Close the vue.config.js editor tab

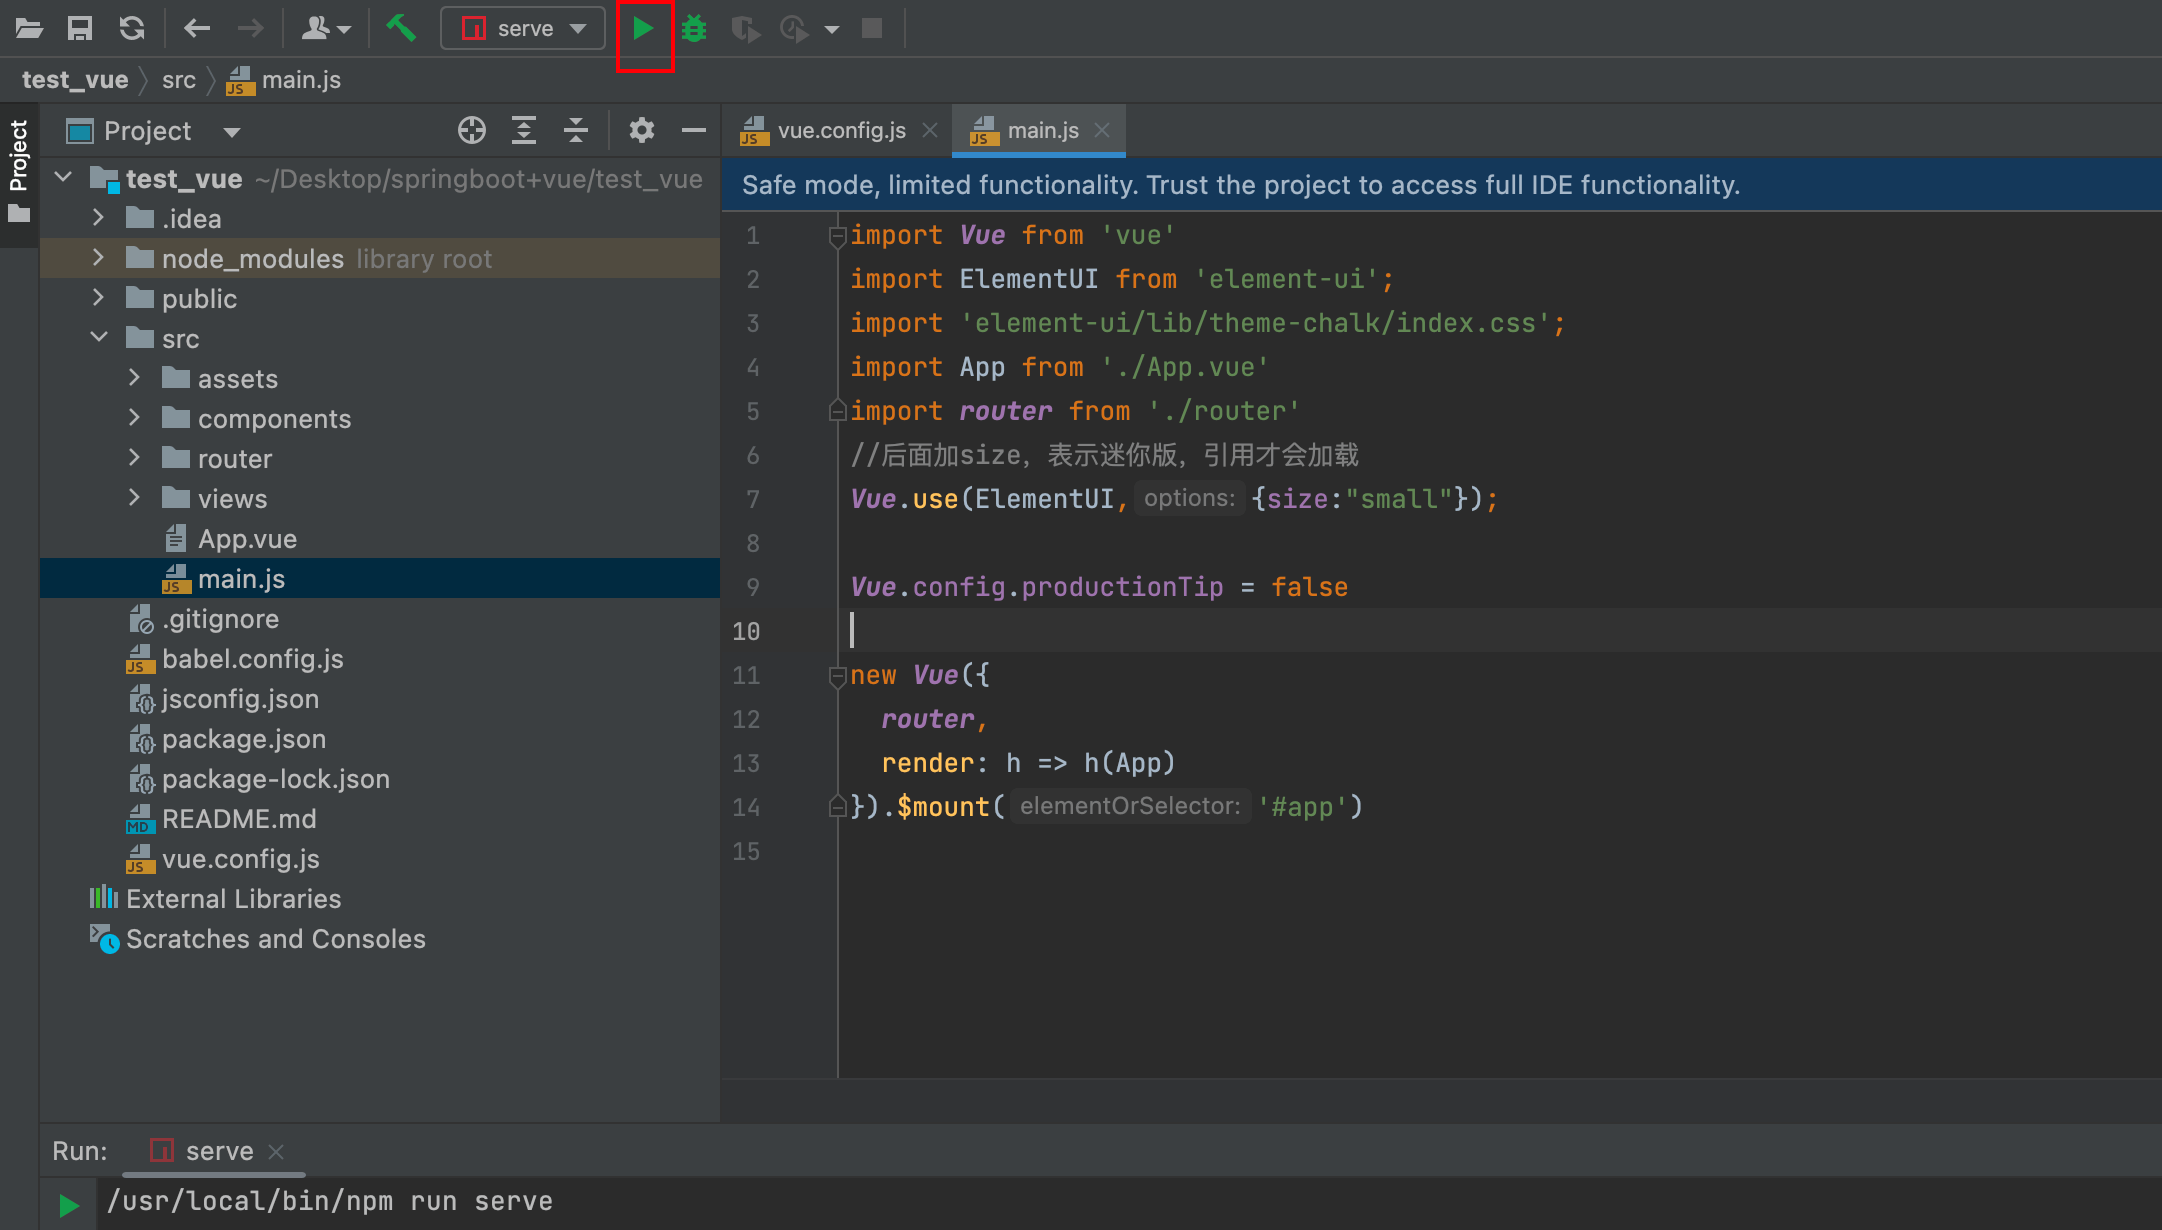[930, 130]
